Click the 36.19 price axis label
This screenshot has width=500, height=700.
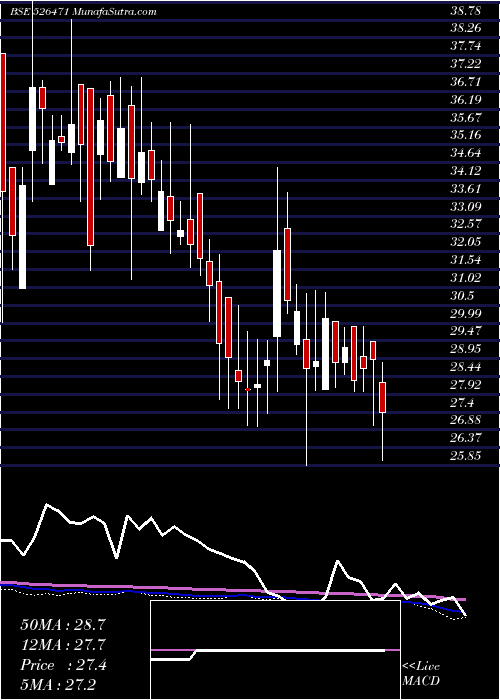click(465, 100)
